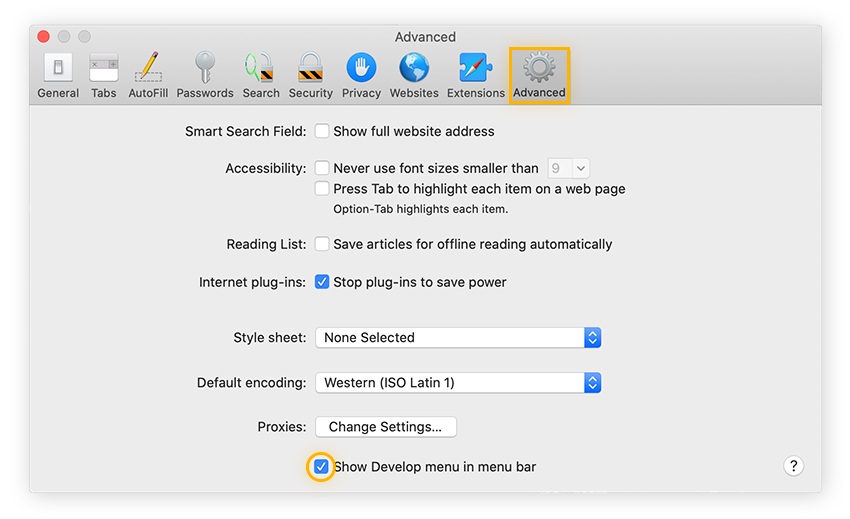
Task: Close the Advanced preferences window
Action: 43,36
